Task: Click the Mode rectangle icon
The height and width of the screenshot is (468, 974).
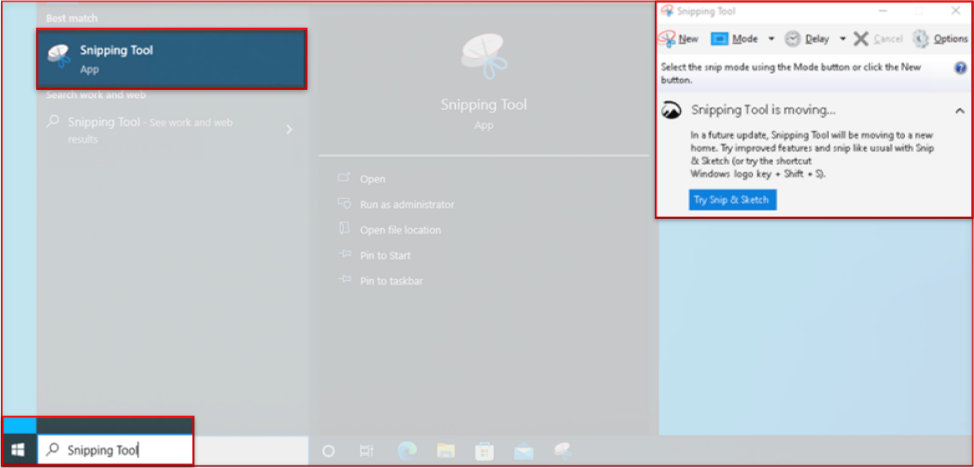Action: tap(720, 39)
